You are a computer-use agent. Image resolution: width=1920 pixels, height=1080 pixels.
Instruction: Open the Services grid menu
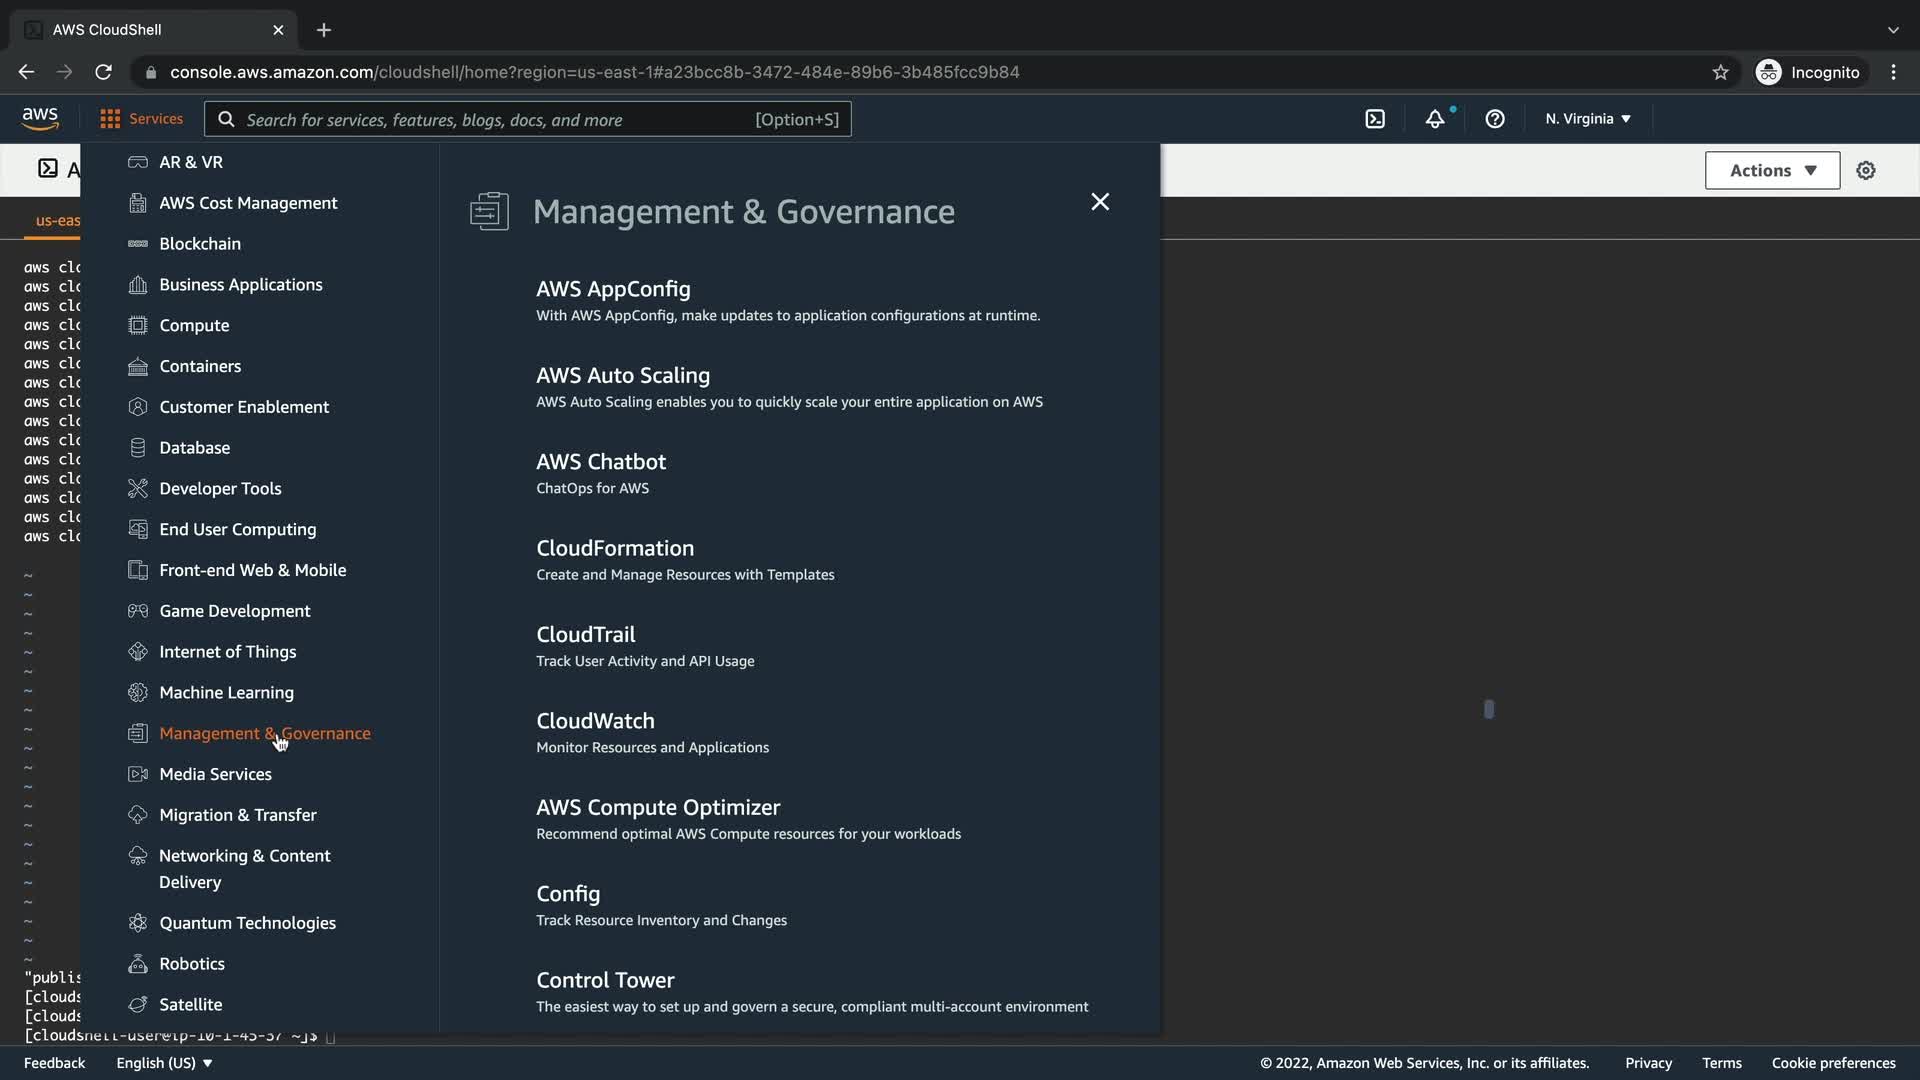pyautogui.click(x=141, y=119)
